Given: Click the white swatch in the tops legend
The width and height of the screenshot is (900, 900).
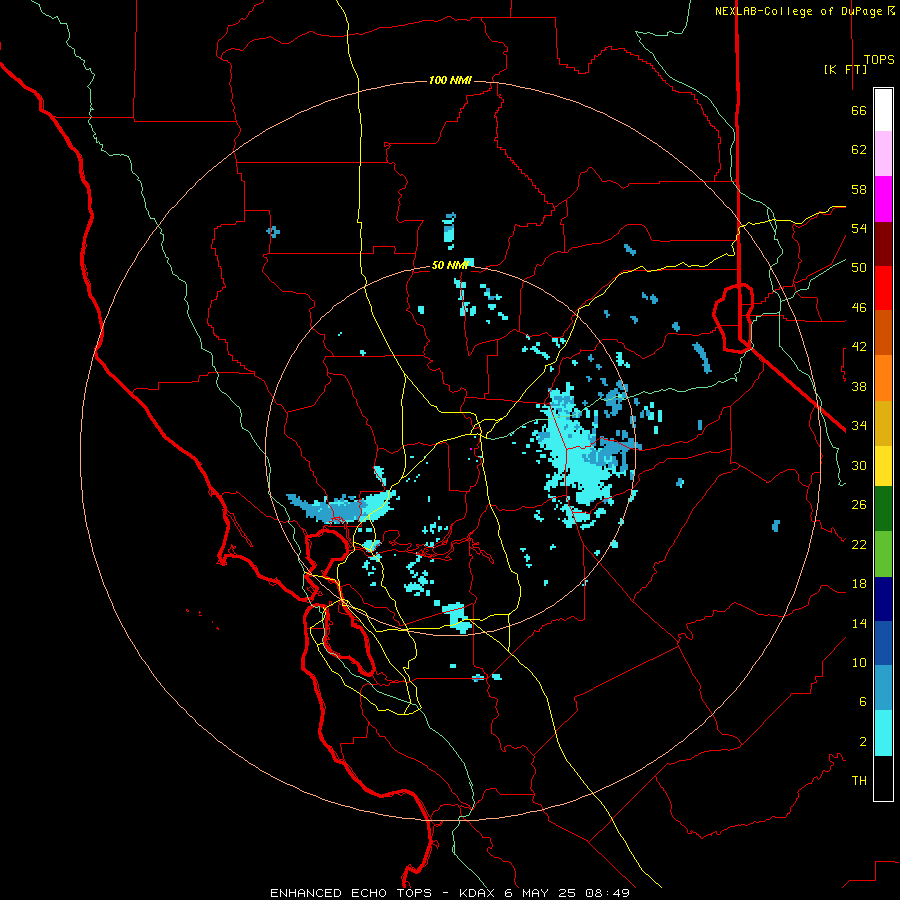Looking at the screenshot, I should pos(883,110).
